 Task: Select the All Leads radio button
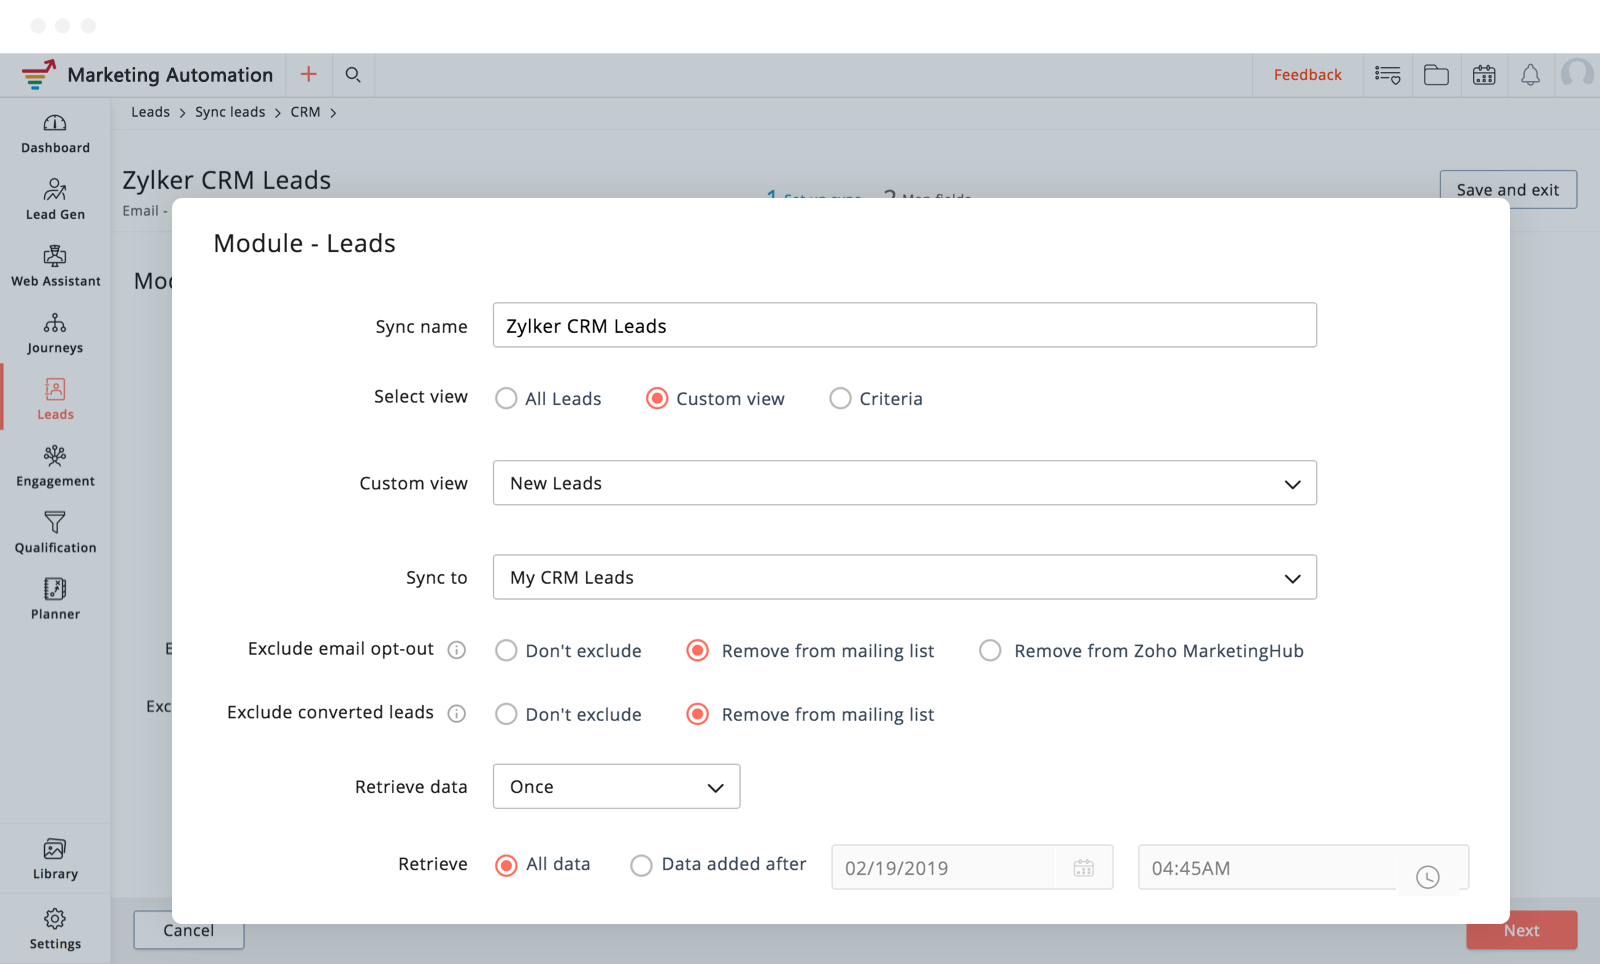point(507,399)
